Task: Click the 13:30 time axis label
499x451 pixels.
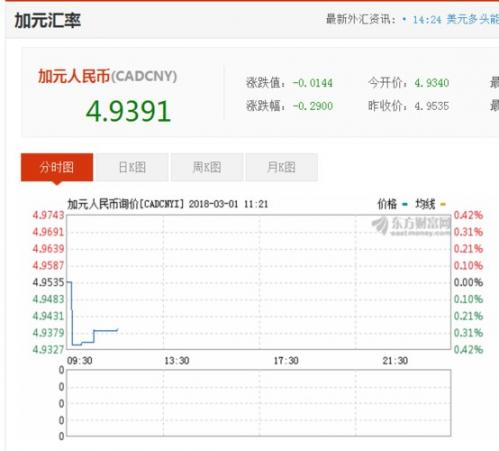Action: point(177,361)
